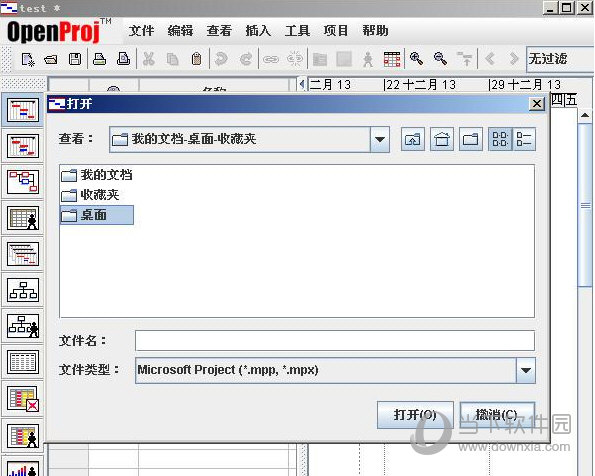This screenshot has height=476, width=595.
Task: Expand the 查看 folder location dropdown
Action: tap(380, 139)
